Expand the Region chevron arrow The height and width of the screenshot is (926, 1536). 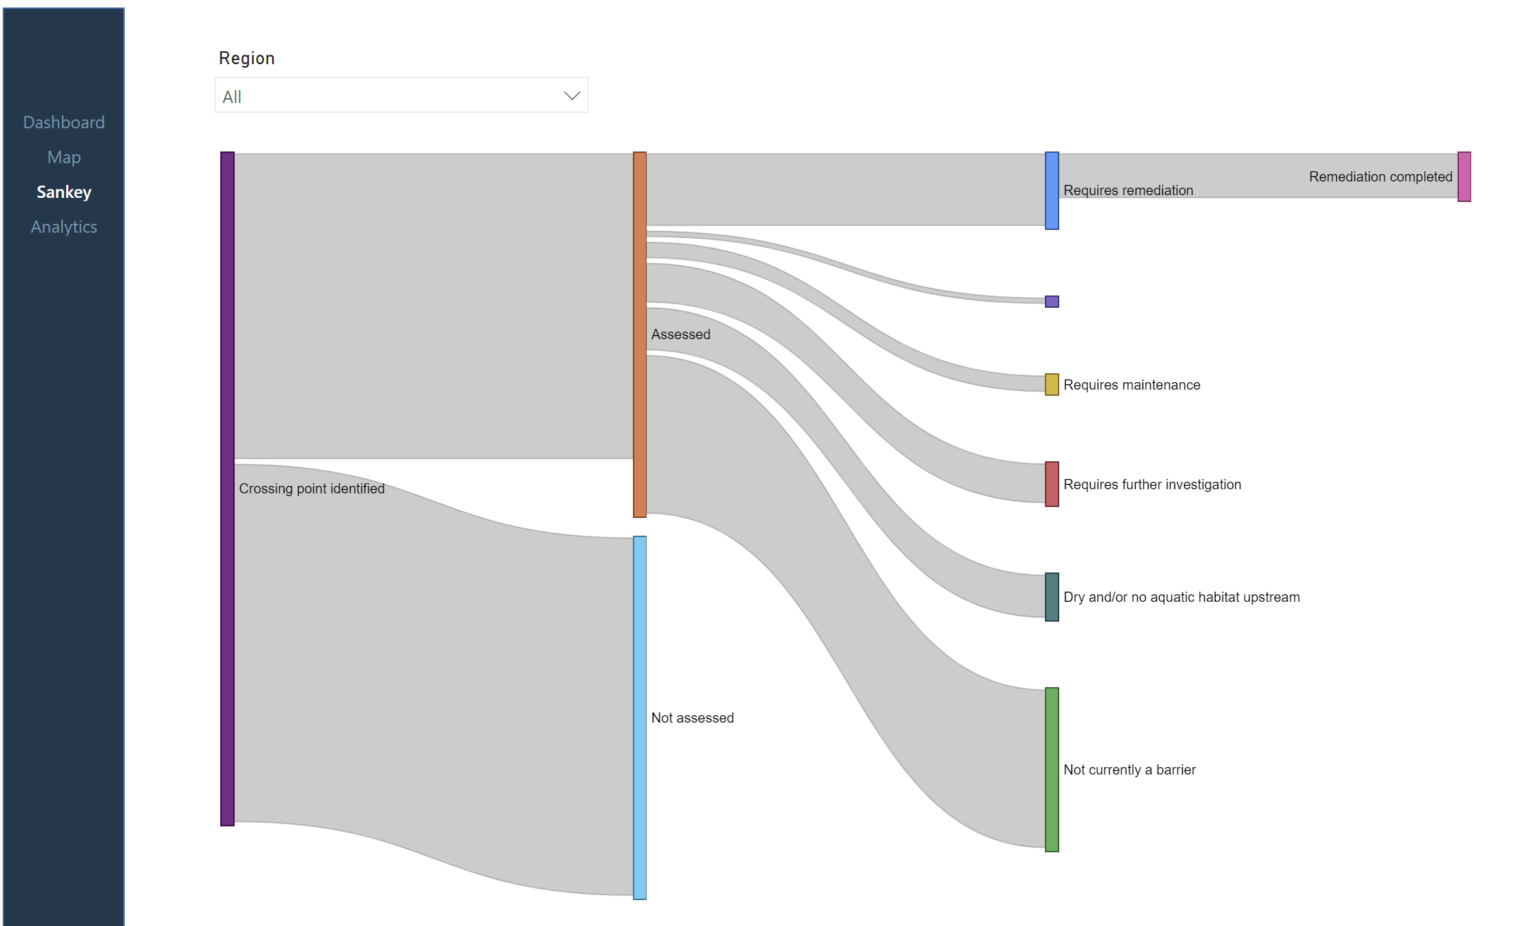572,96
